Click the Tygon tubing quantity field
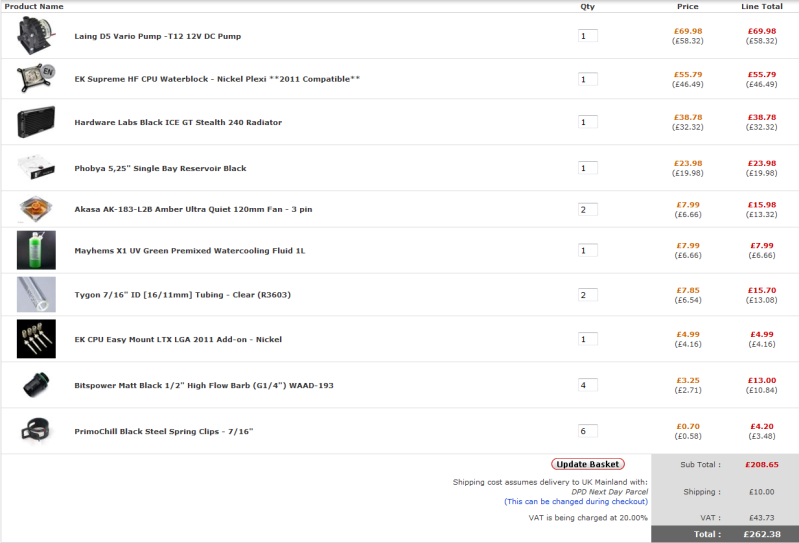The height and width of the screenshot is (543, 799). [x=588, y=295]
